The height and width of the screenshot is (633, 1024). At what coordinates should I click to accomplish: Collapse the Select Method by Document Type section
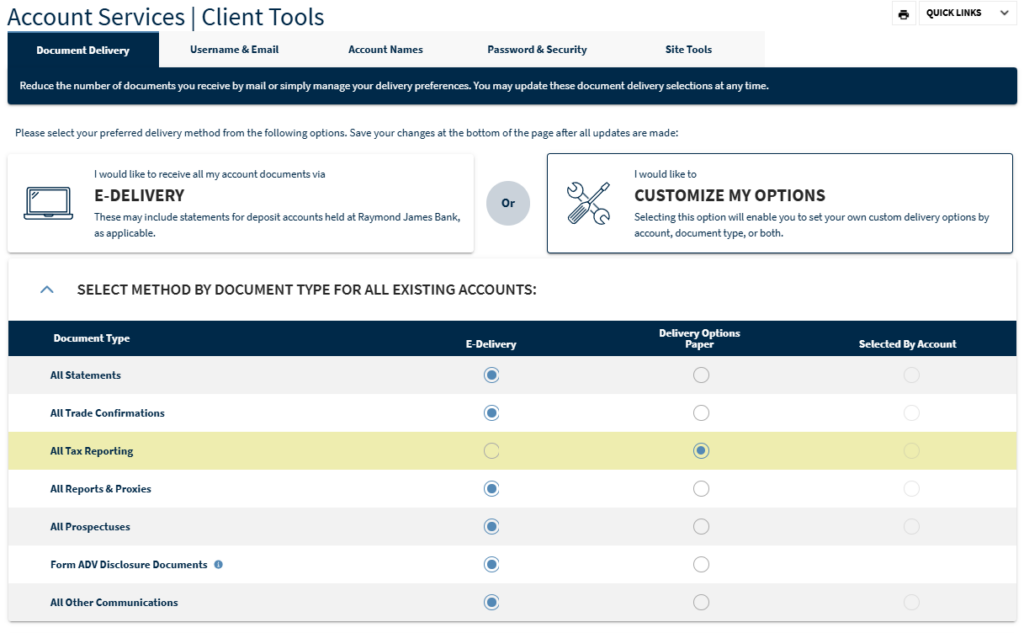(x=47, y=289)
